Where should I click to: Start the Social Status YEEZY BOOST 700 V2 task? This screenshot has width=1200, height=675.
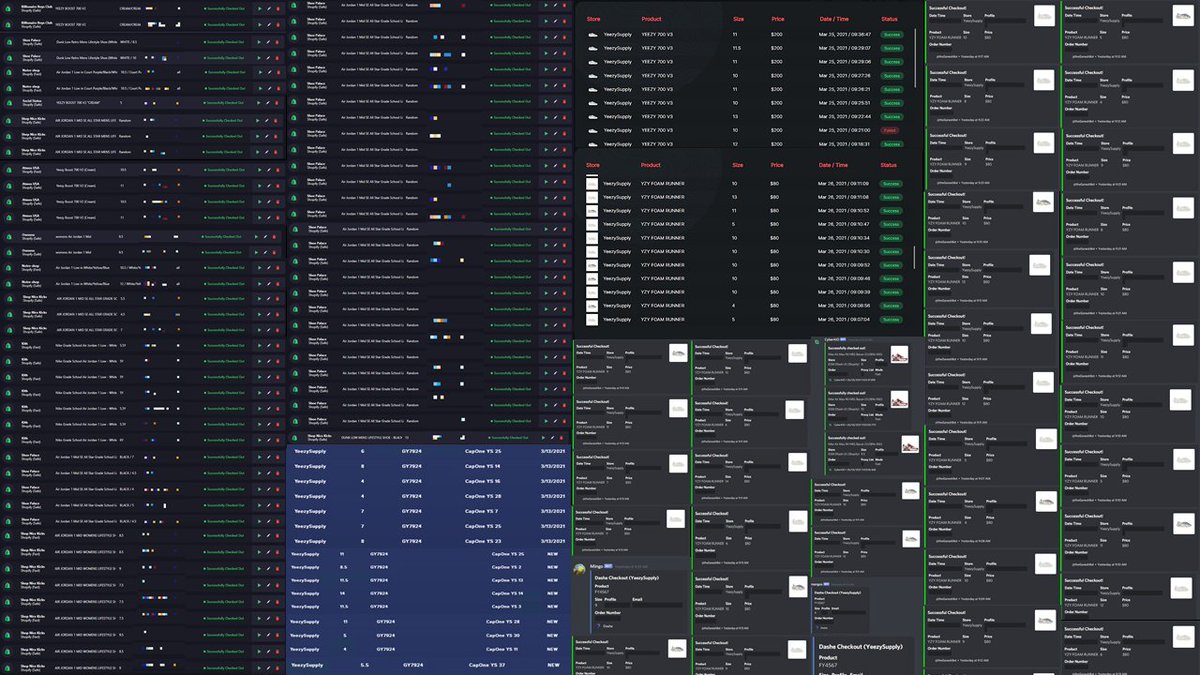(259, 103)
